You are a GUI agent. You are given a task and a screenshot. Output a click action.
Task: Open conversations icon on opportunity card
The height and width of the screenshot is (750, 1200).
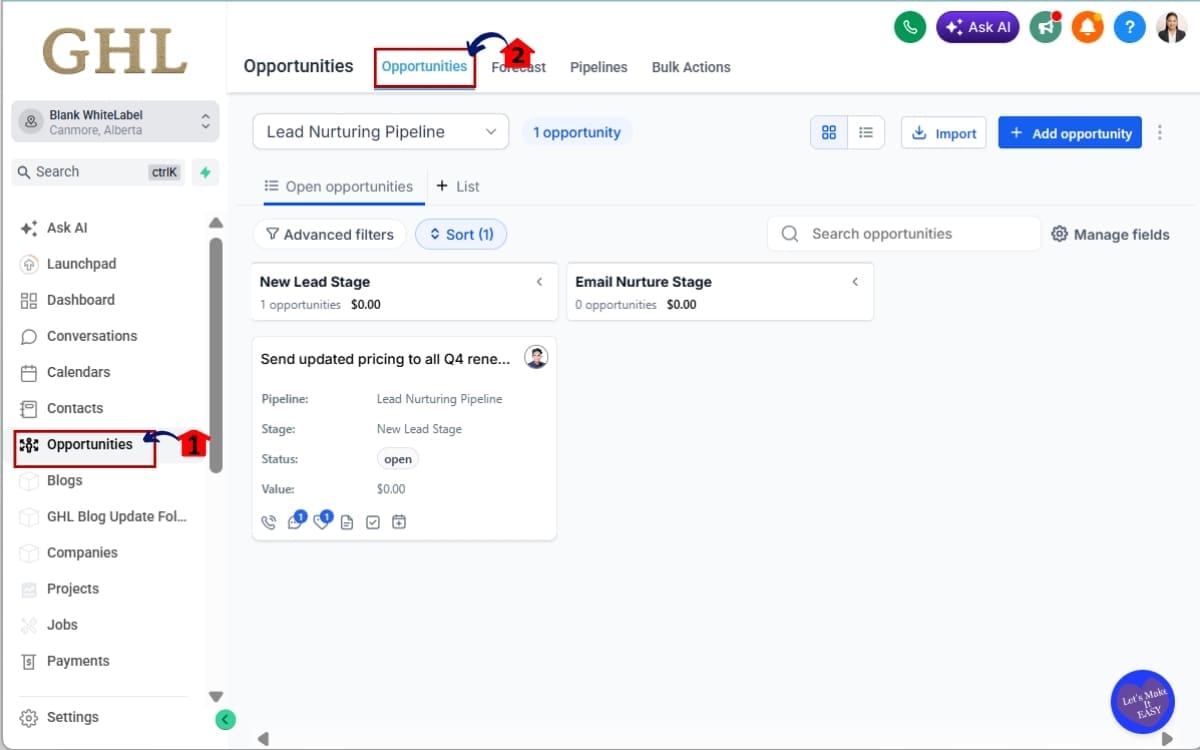coord(295,522)
